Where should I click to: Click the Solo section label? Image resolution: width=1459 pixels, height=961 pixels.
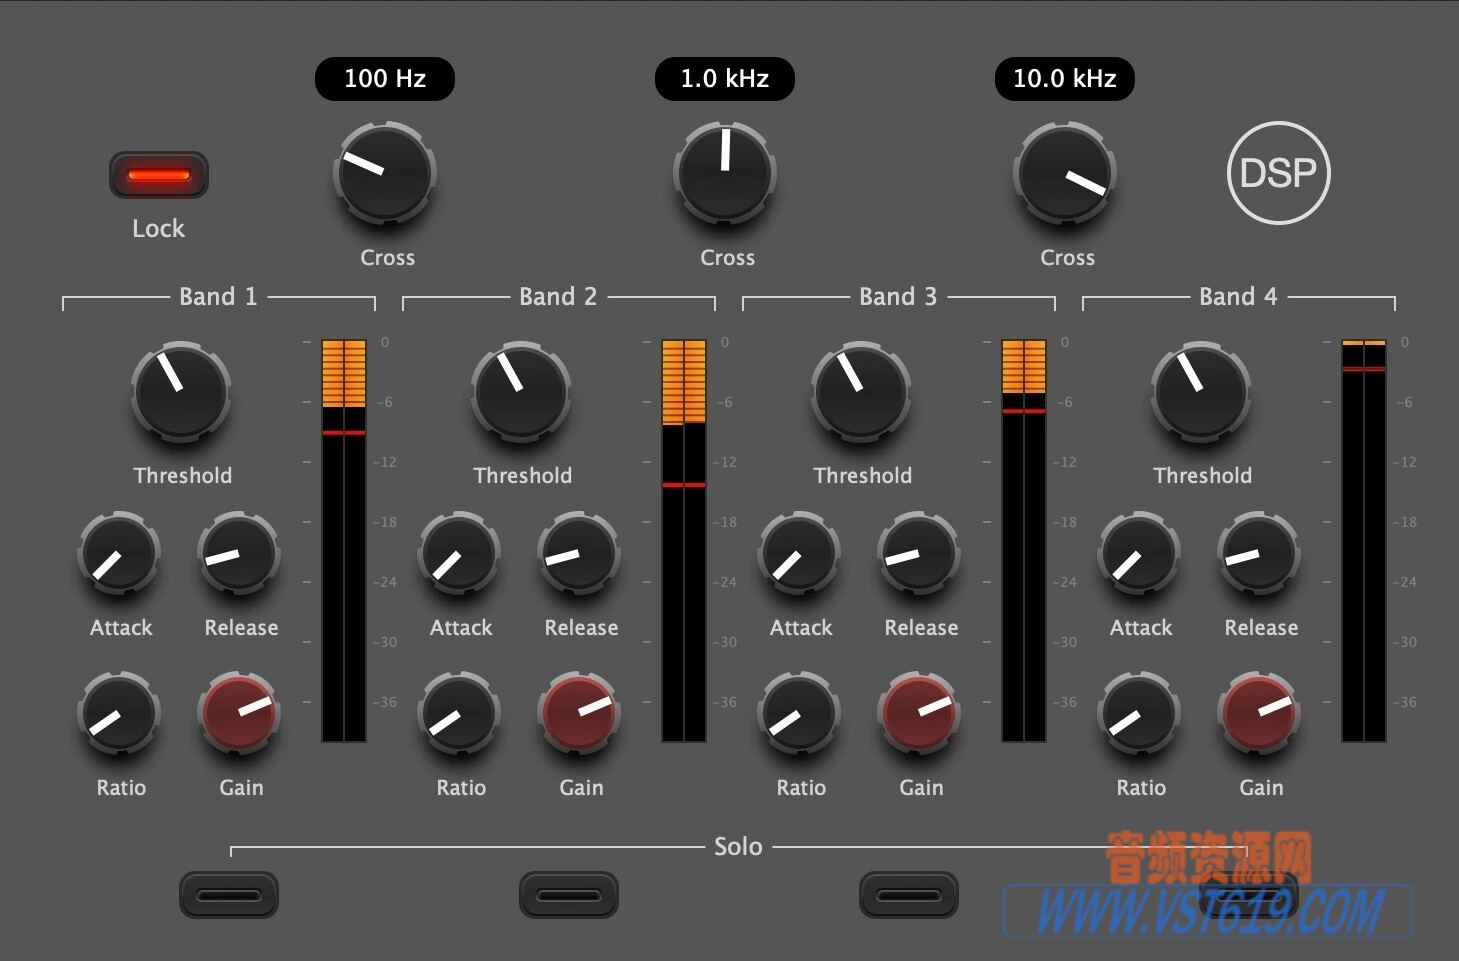[x=738, y=846]
